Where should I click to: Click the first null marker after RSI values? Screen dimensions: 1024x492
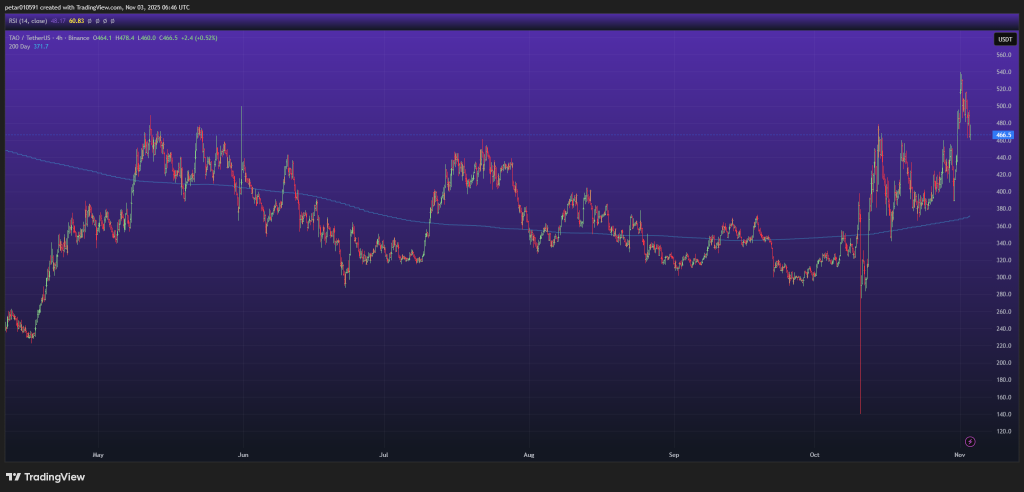pos(90,20)
